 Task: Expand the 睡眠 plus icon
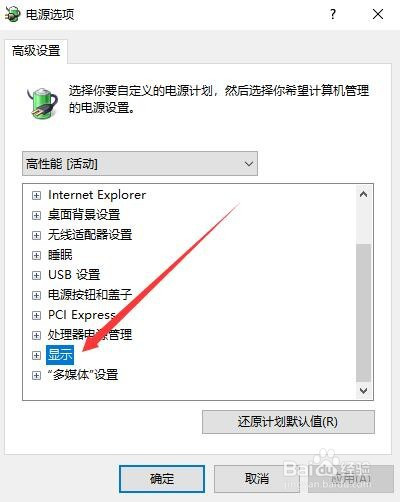[36, 255]
